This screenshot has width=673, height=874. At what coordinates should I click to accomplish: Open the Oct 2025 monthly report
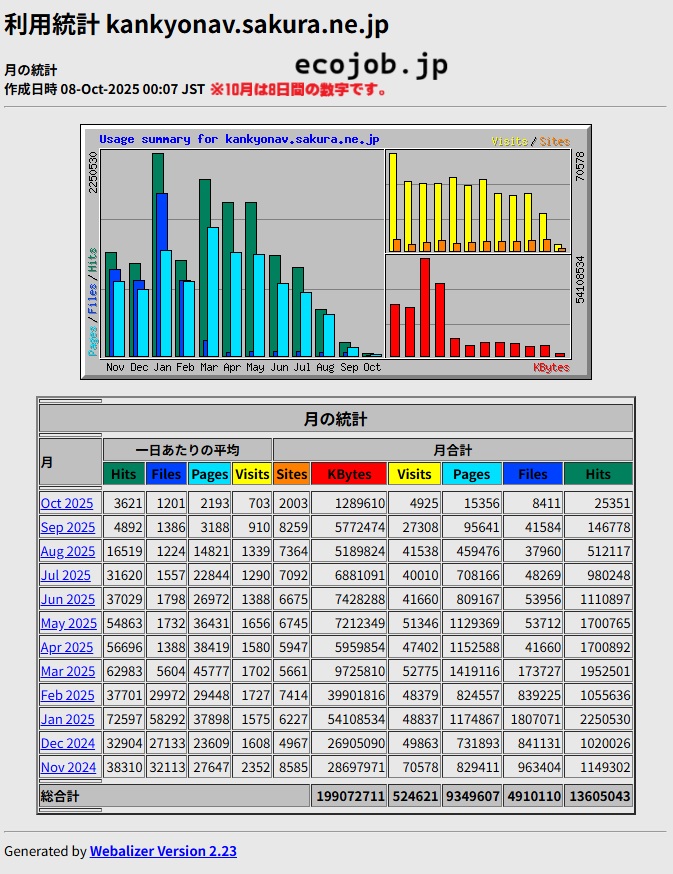click(67, 503)
